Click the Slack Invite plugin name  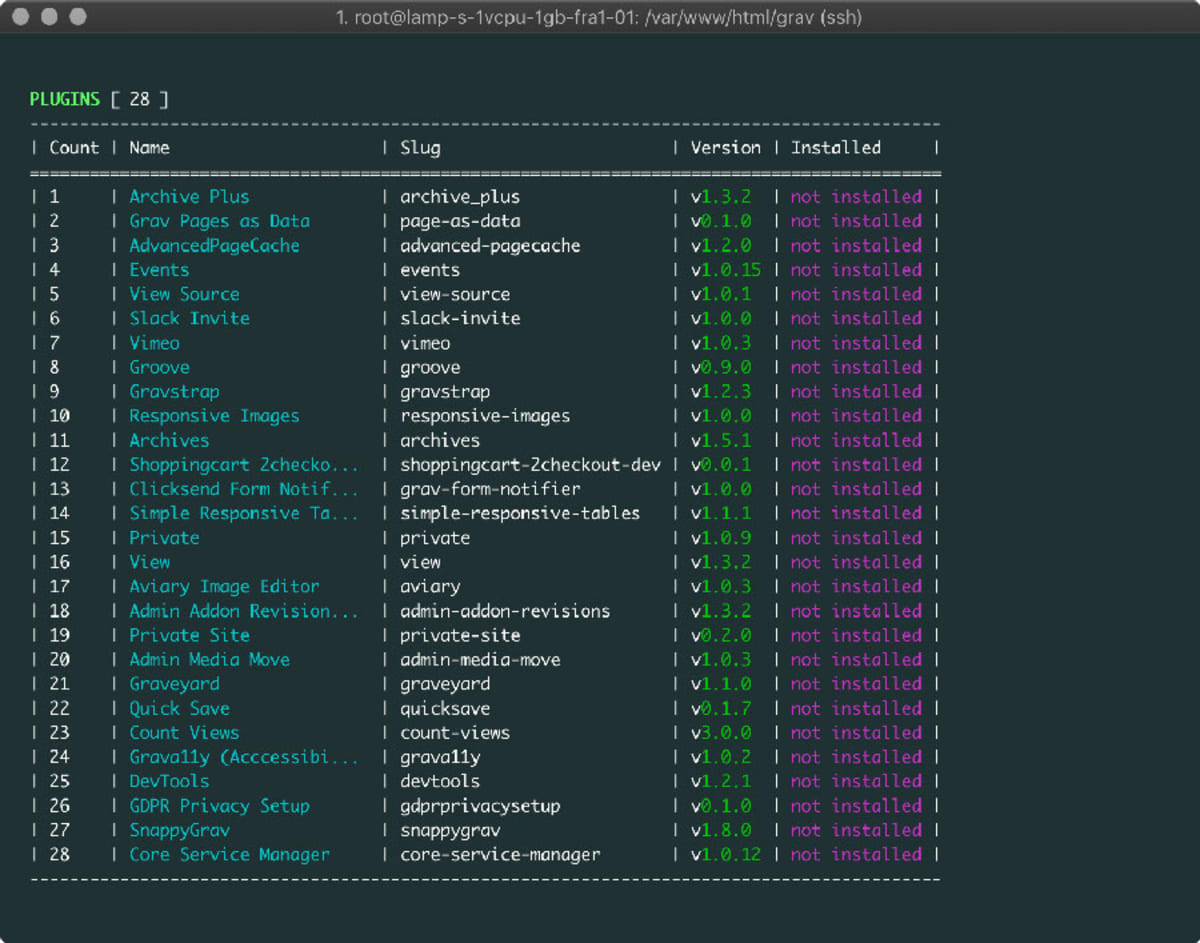[189, 318]
